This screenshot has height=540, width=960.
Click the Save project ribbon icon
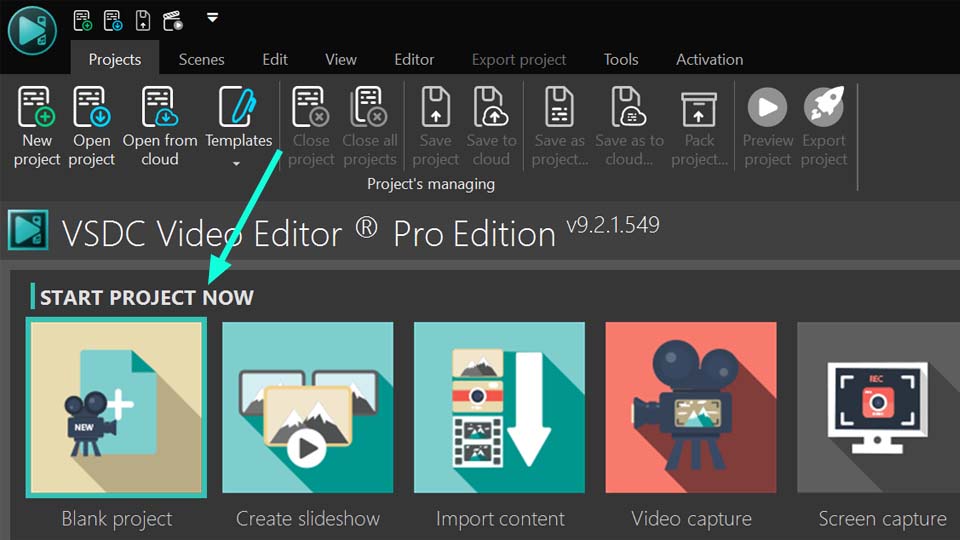click(x=435, y=107)
